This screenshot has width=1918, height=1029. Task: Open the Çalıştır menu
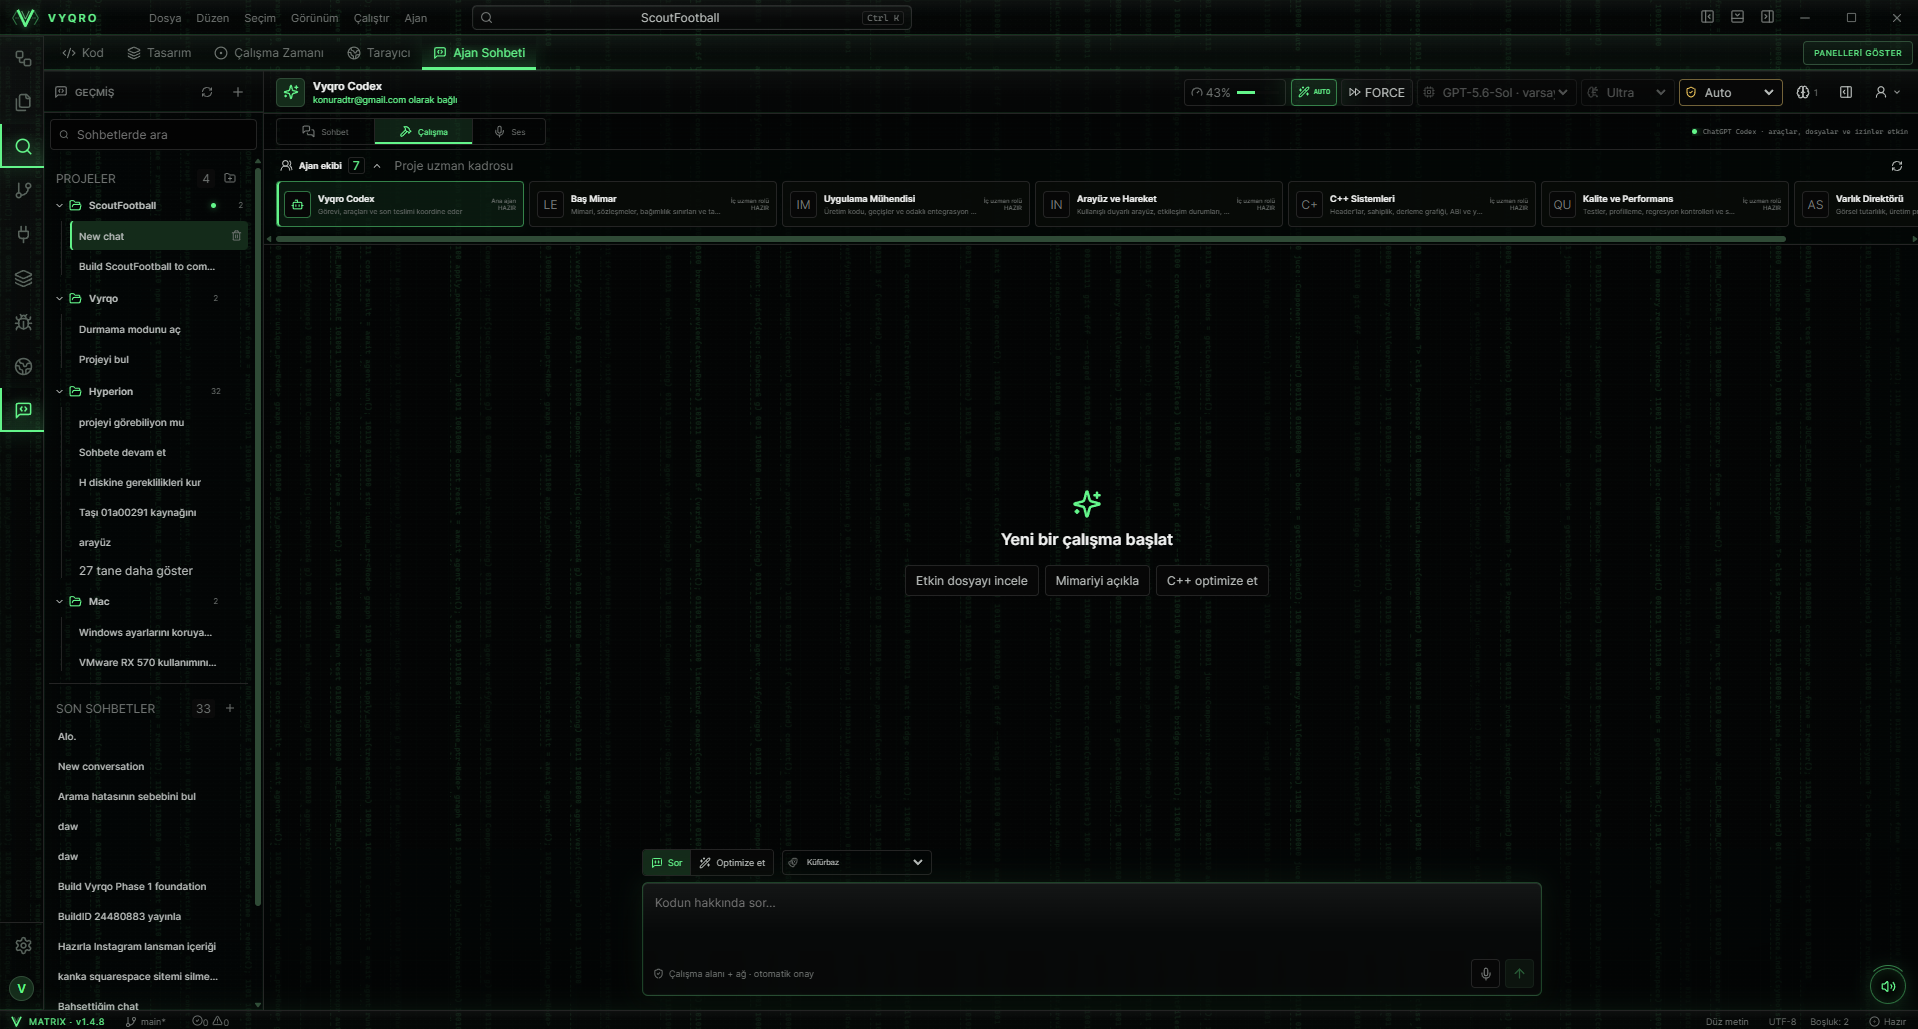tap(371, 18)
